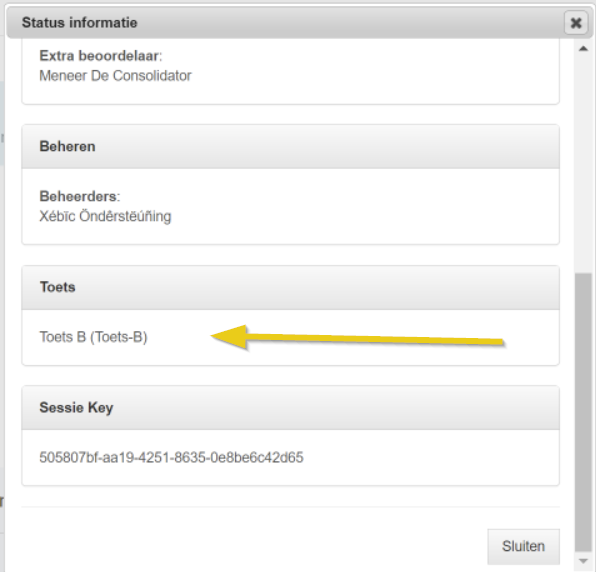Image resolution: width=596 pixels, height=572 pixels.
Task: Click the session key value 505807bf-aa19...
Action: [x=171, y=457]
